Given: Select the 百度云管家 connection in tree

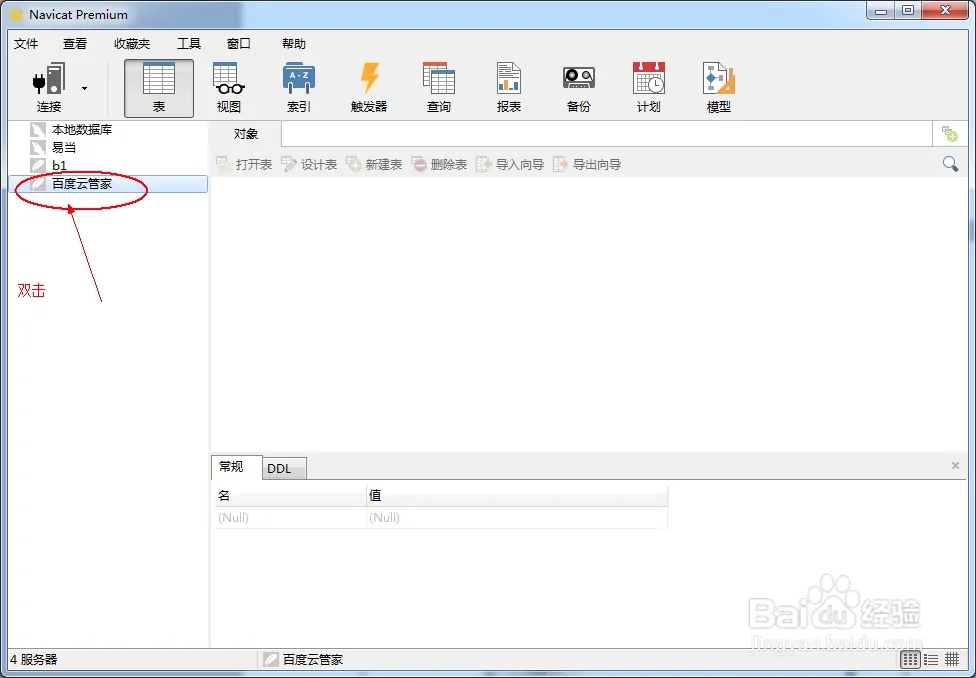Looking at the screenshot, I should click(82, 184).
